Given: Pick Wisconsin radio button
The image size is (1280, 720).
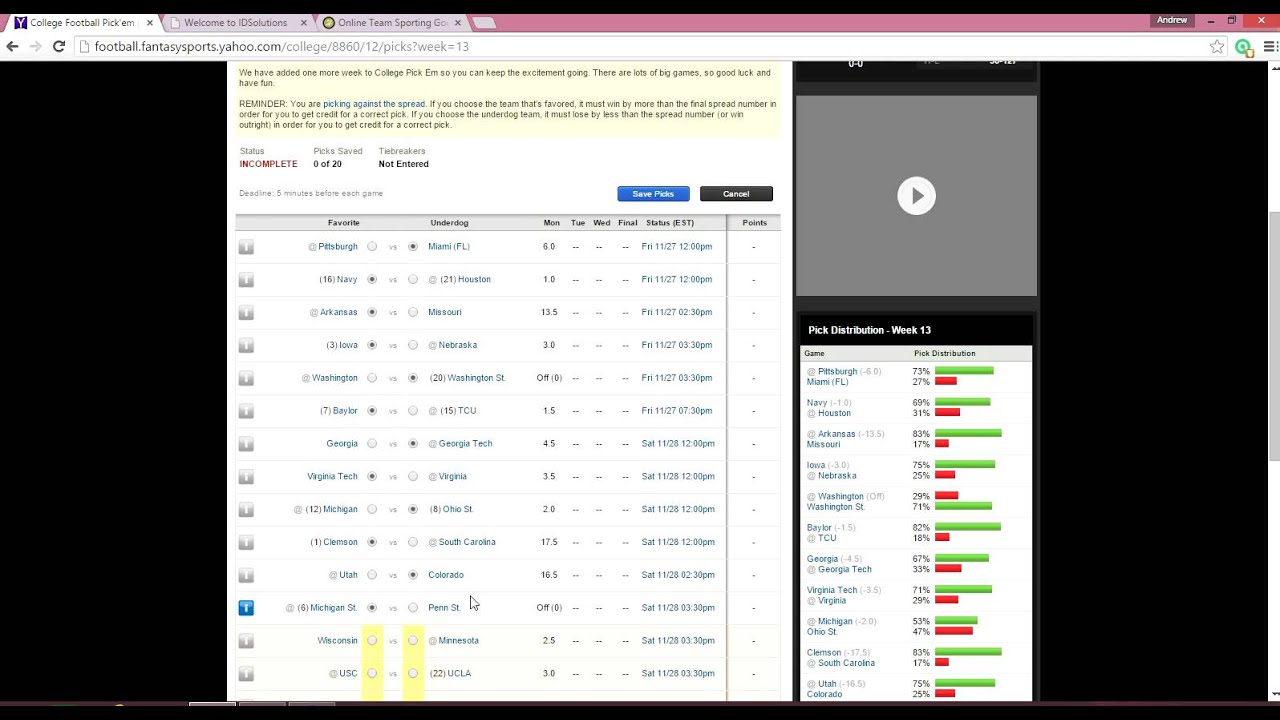Looking at the screenshot, I should [372, 640].
